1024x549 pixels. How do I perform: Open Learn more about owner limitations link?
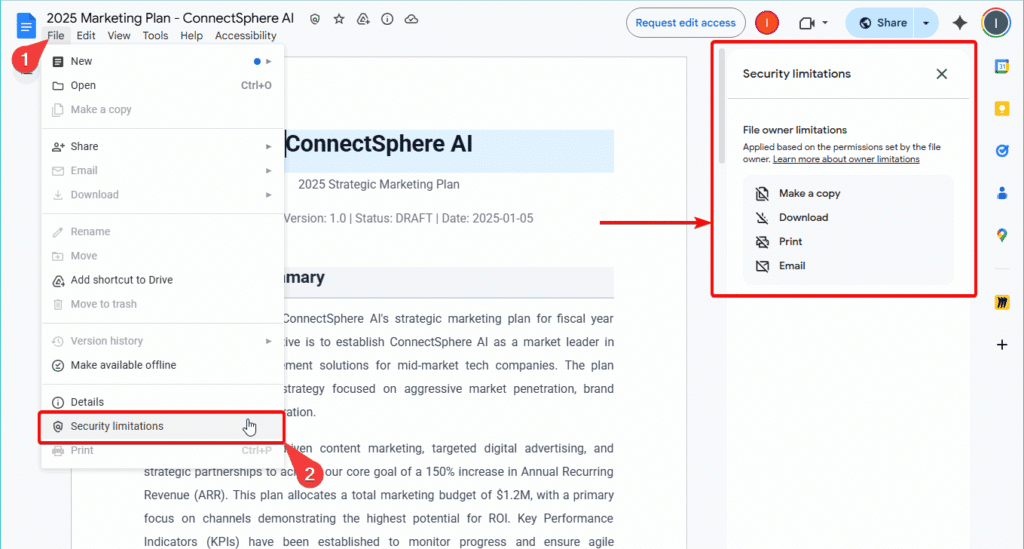[846, 159]
